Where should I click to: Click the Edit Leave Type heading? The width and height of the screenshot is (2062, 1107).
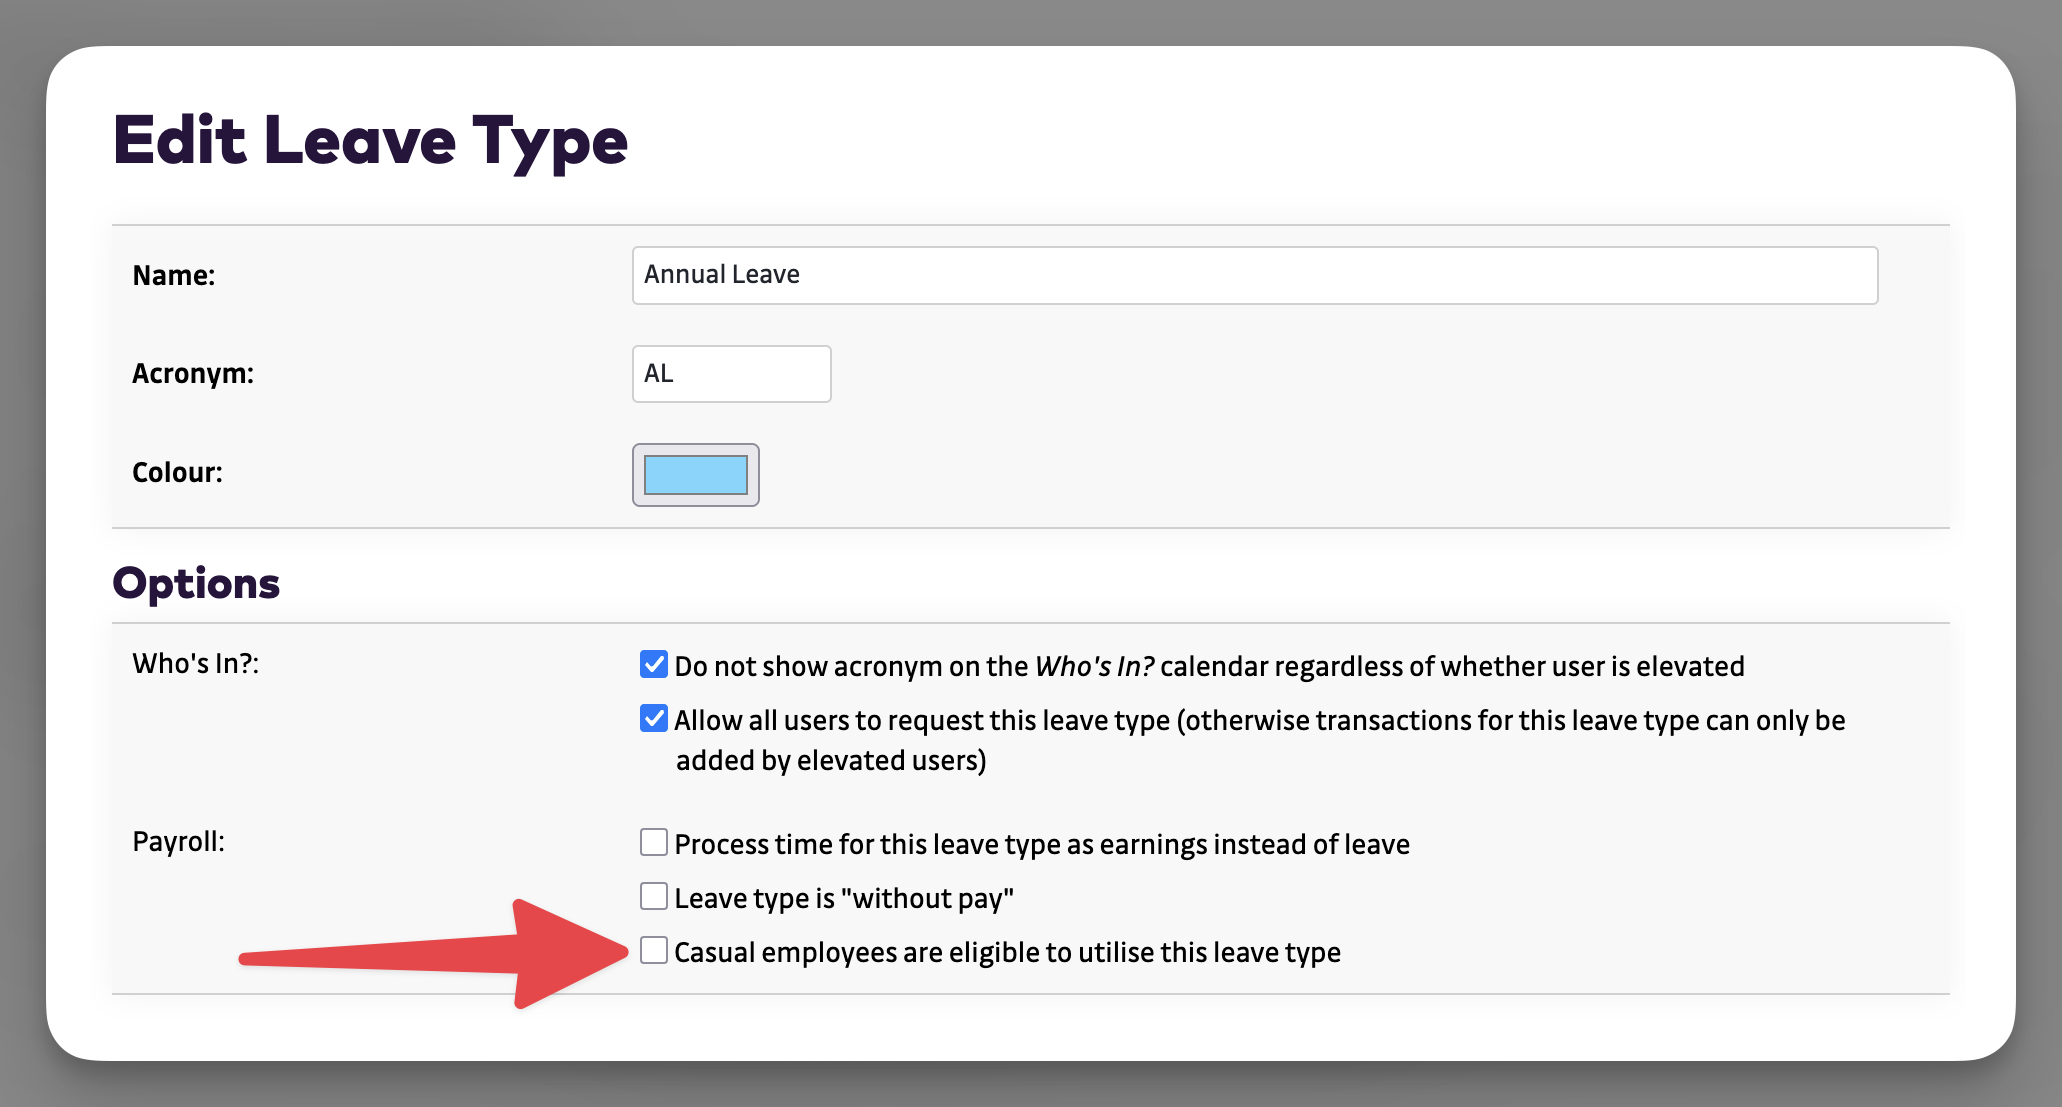coord(372,140)
